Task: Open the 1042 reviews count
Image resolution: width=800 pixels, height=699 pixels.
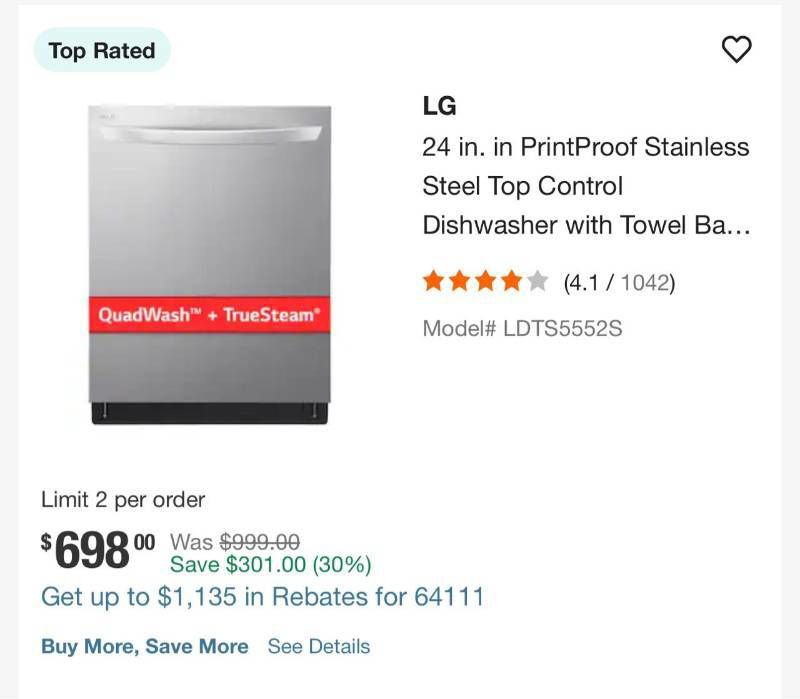Action: coord(646,283)
